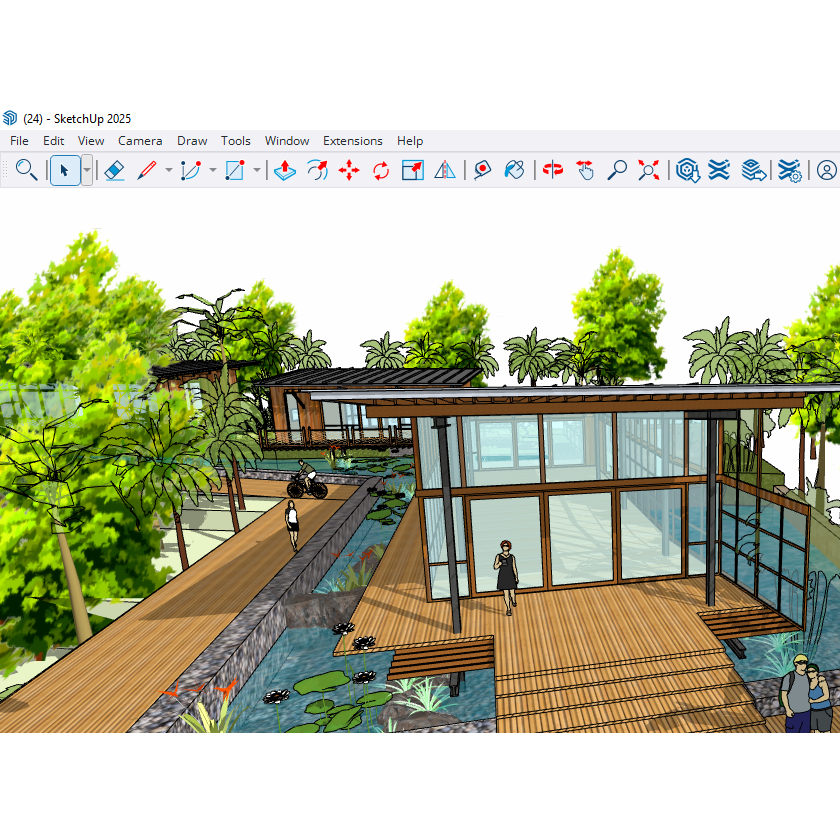Screen dimensions: 840x840
Task: Open the View menu
Action: coord(91,141)
